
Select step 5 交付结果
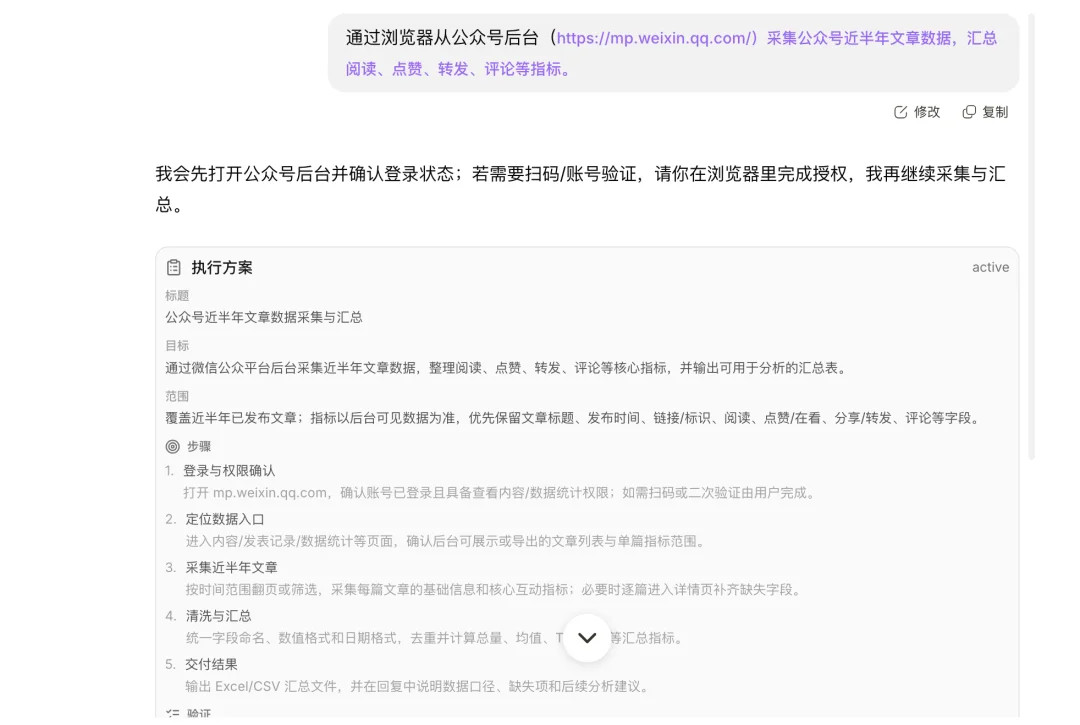[x=211, y=664]
